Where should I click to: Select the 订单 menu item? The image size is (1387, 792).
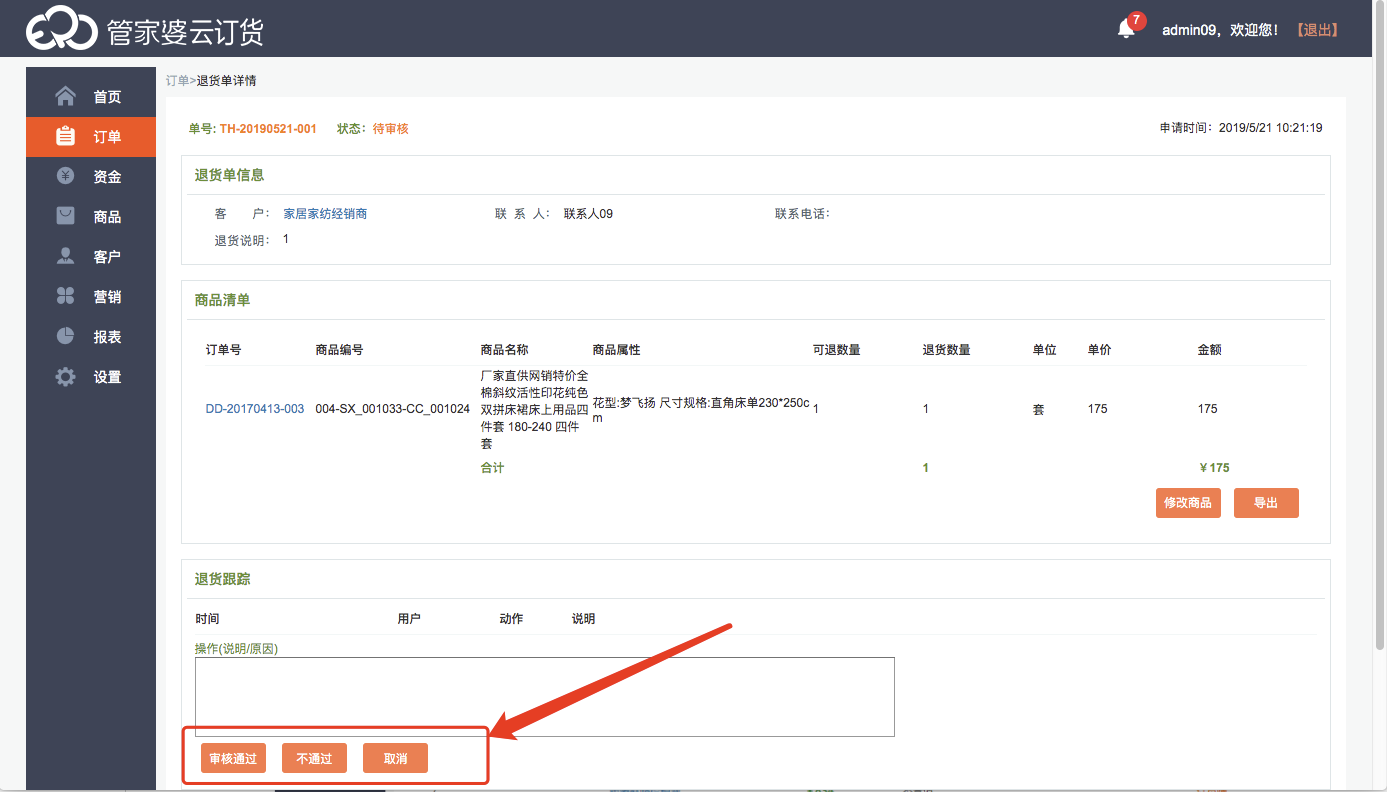tap(91, 137)
